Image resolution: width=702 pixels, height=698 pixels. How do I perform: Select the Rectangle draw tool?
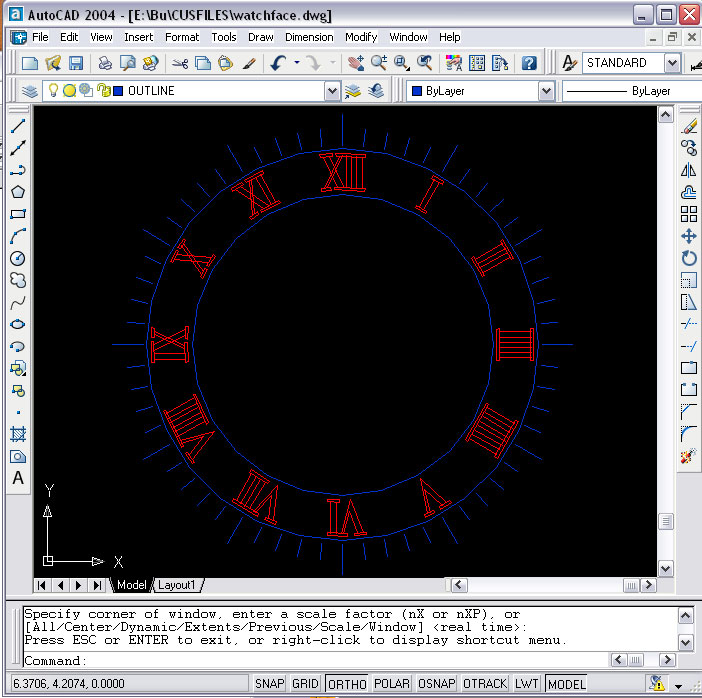(x=18, y=214)
